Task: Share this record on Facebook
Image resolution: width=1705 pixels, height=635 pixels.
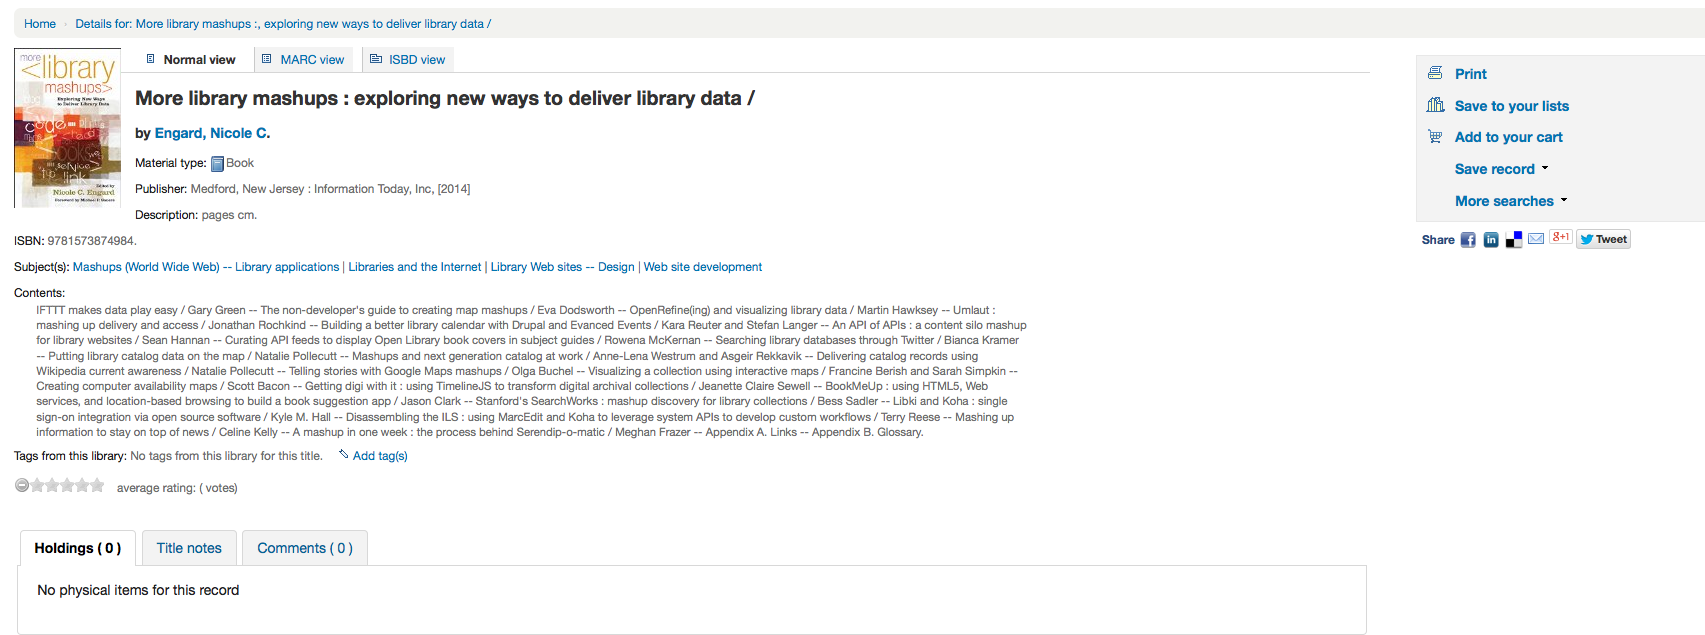Action: tap(1468, 240)
